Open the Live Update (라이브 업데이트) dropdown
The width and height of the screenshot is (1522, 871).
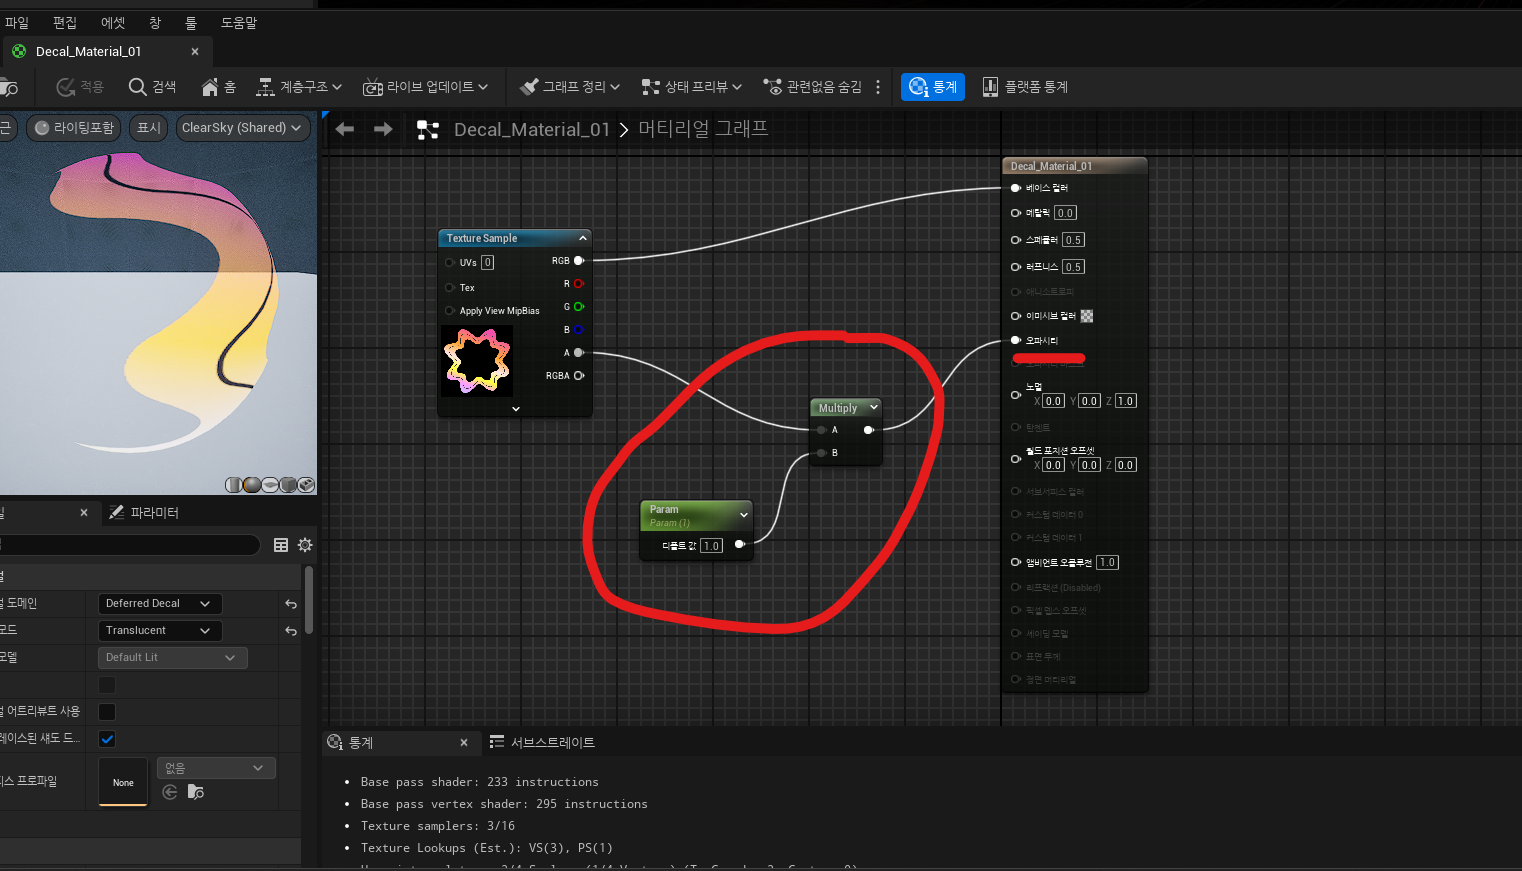coord(425,87)
